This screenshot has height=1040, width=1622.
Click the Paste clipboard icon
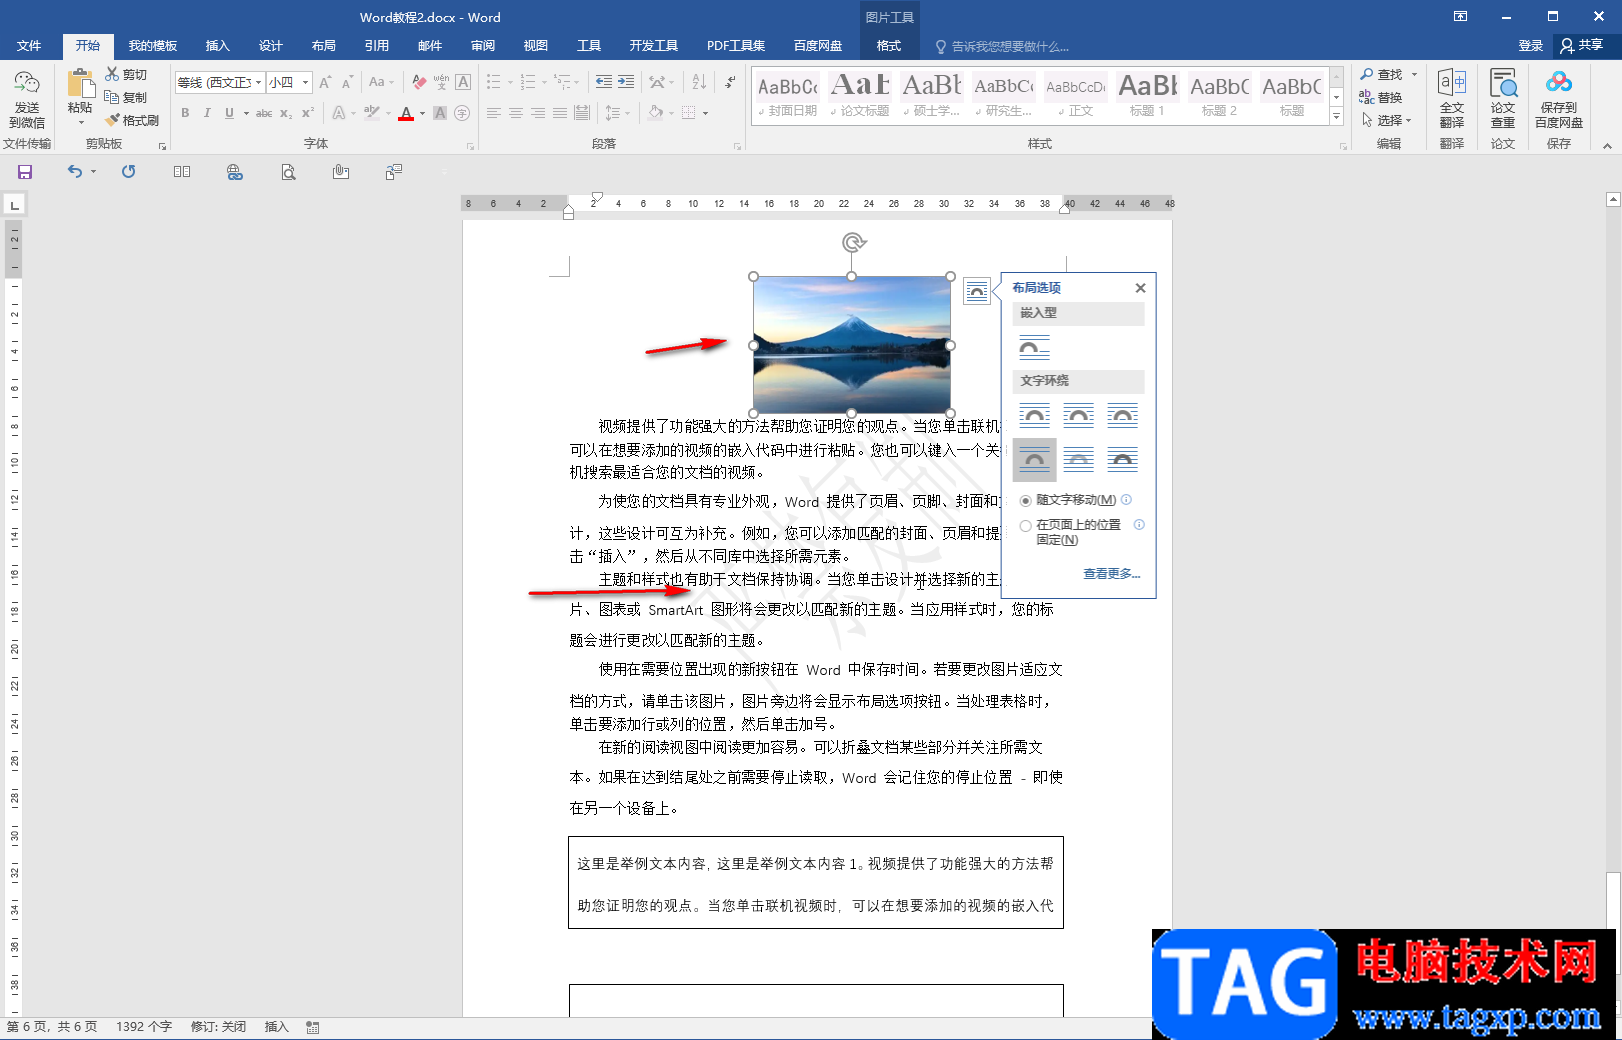coord(80,84)
